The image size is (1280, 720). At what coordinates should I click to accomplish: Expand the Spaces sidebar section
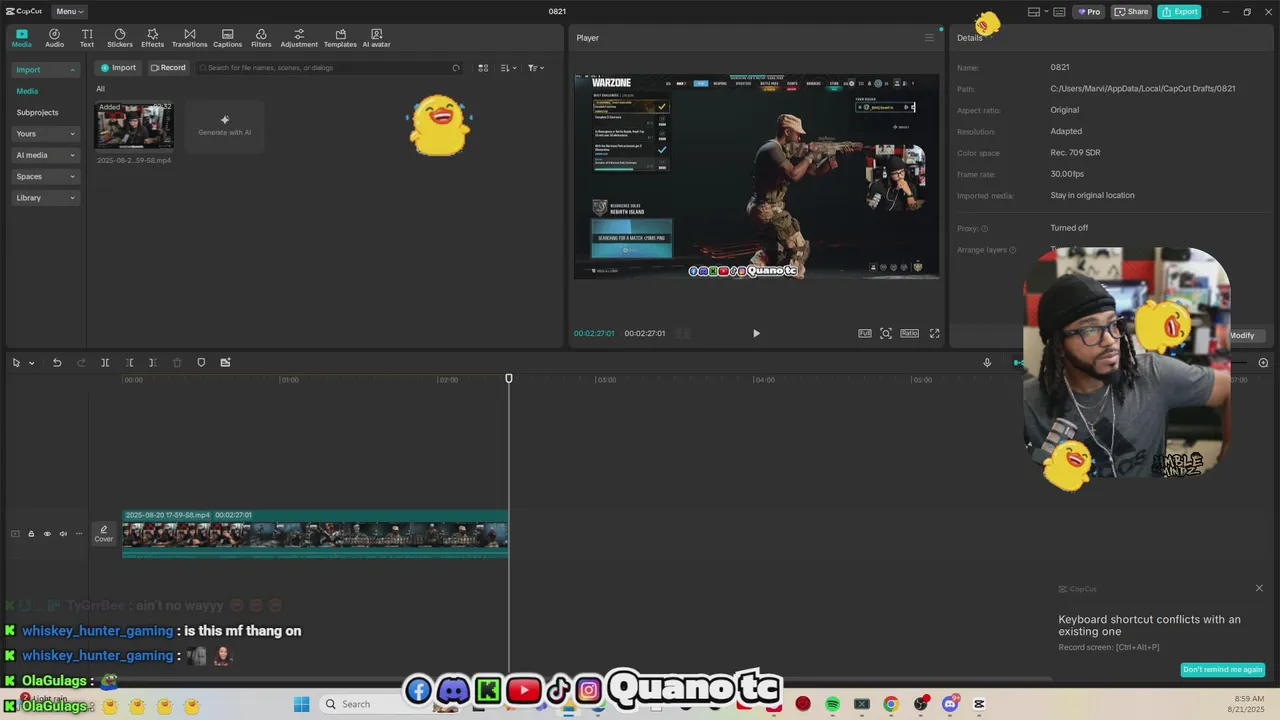click(x=45, y=176)
